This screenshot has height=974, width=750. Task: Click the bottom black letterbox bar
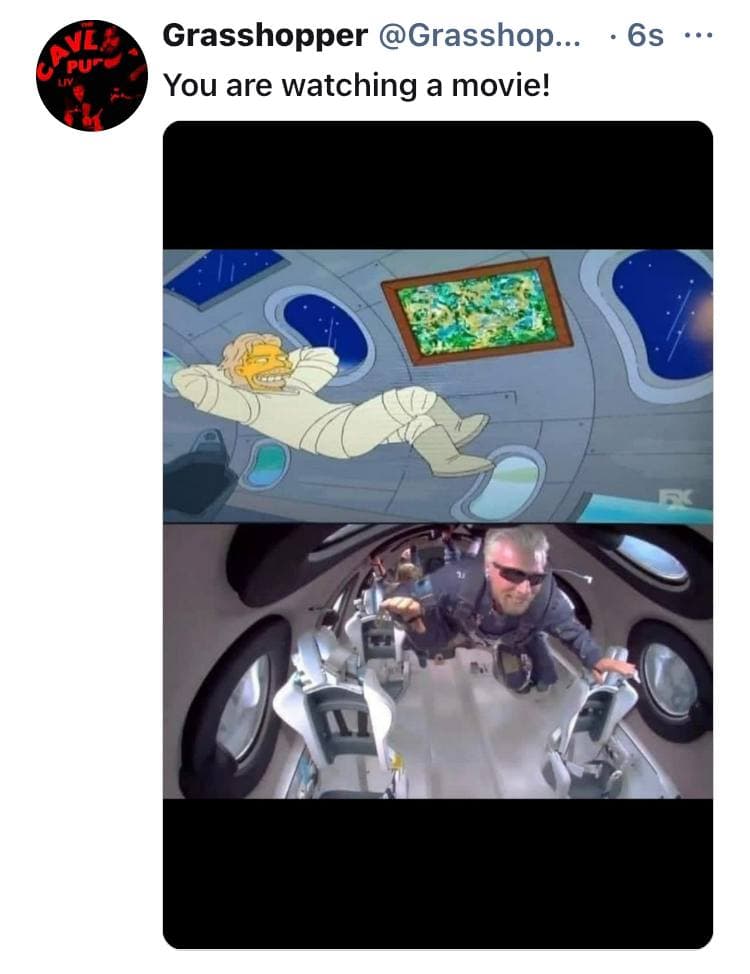click(437, 873)
